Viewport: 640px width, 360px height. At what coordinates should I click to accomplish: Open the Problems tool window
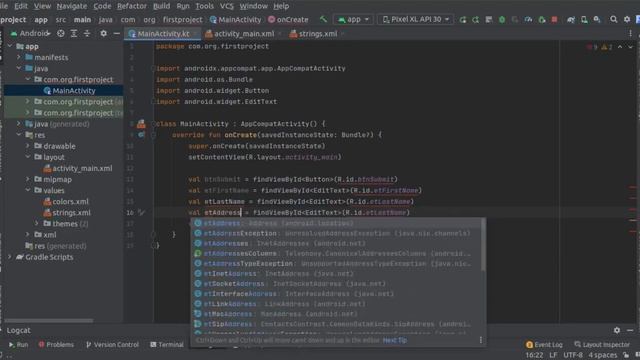(56, 344)
